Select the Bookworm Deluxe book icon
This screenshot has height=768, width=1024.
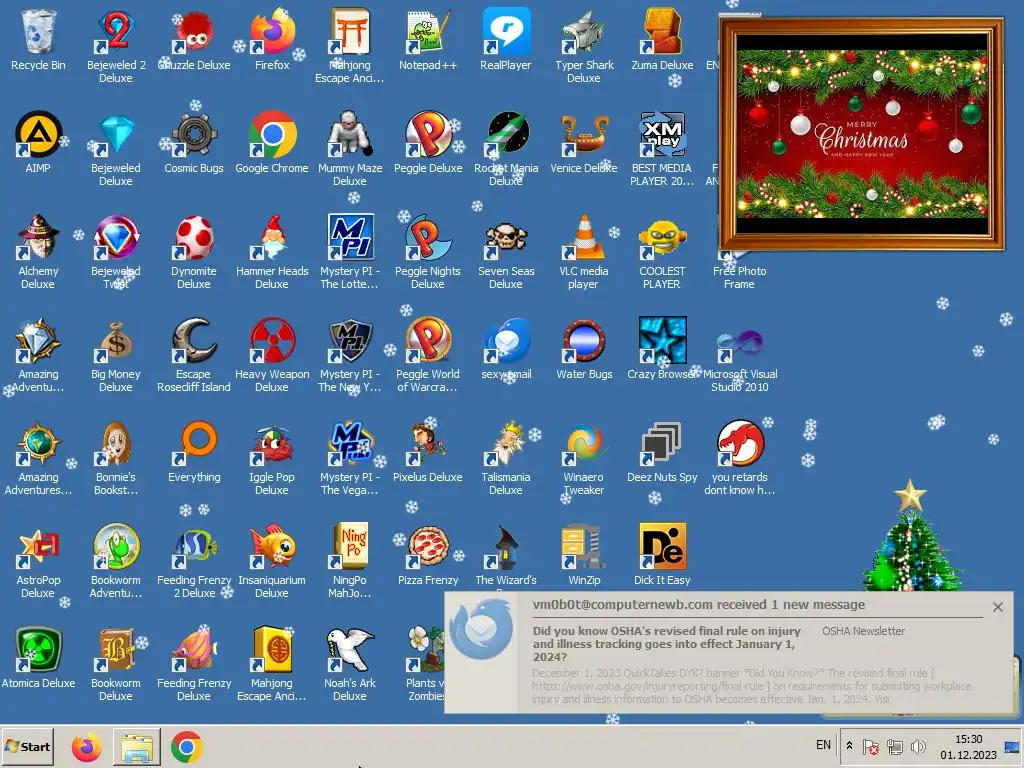[x=116, y=650]
